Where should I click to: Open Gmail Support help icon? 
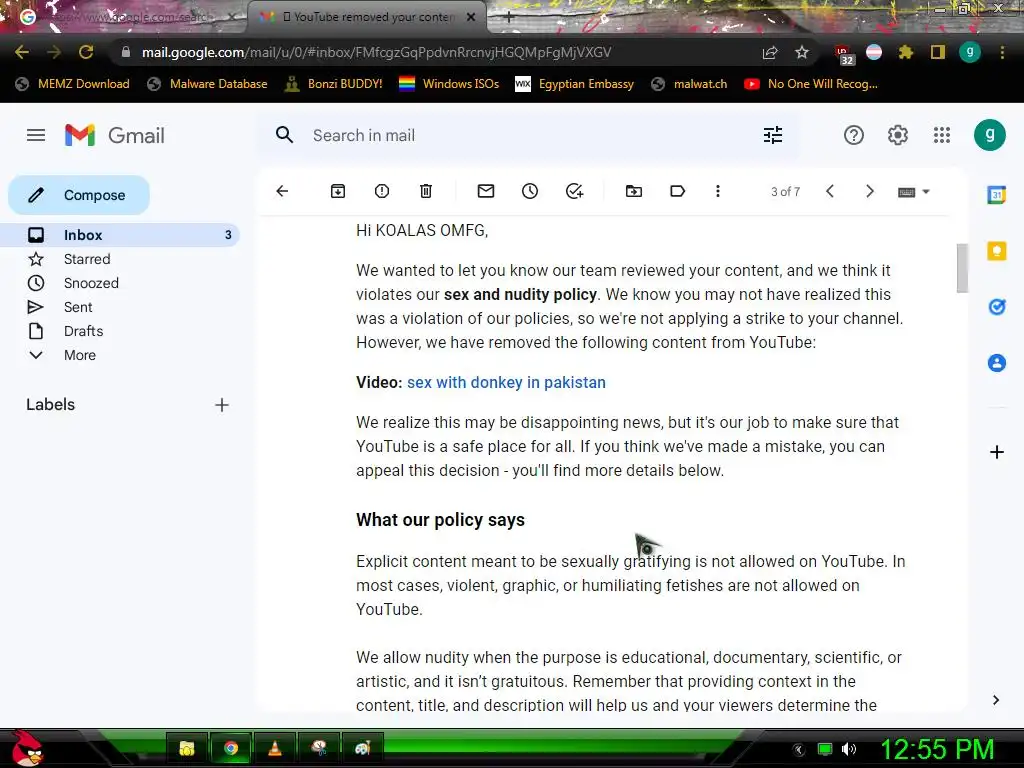854,135
